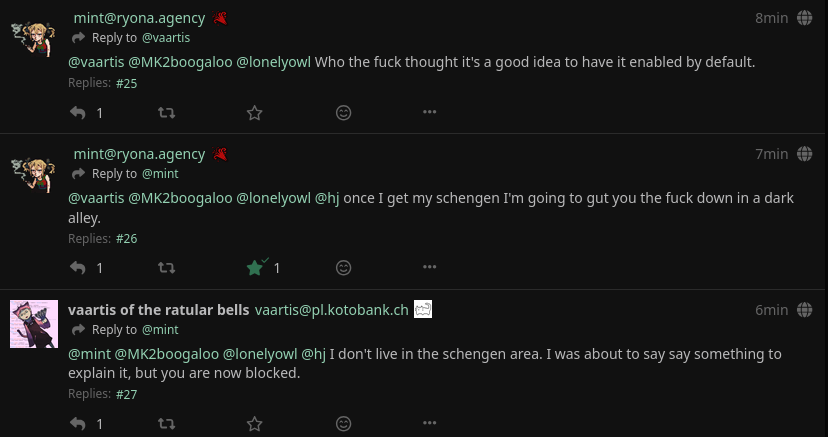Viewport: 828px width, 437px height.
Task: Open the 7min timestamp permalink
Action: click(x=771, y=154)
